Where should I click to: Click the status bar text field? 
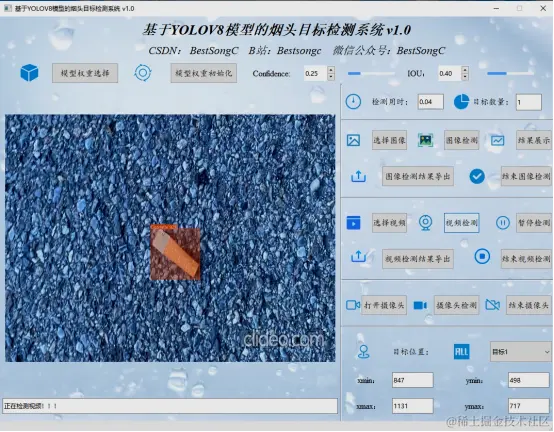170,406
